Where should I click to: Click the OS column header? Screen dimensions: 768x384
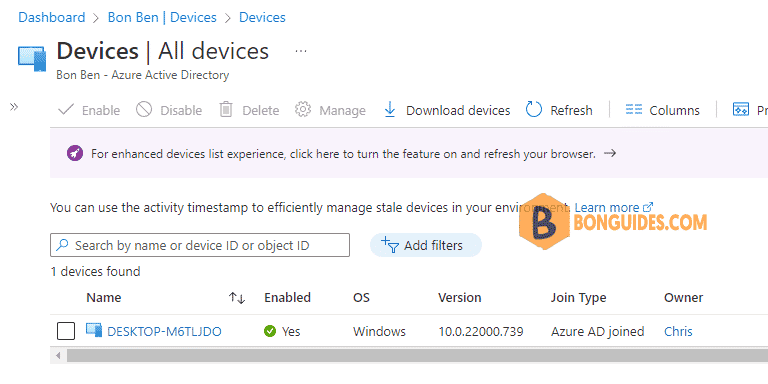pyautogui.click(x=361, y=297)
